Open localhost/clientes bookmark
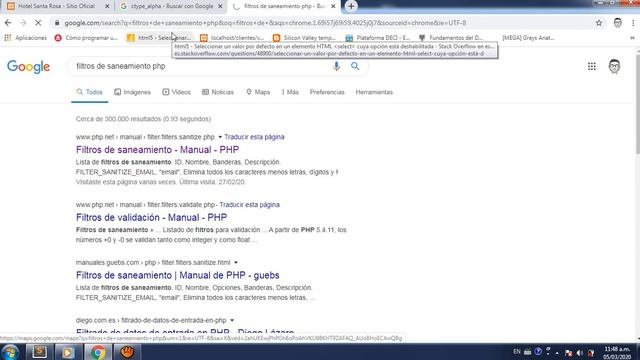Image resolution: width=640 pixels, height=360 pixels. click(x=232, y=38)
